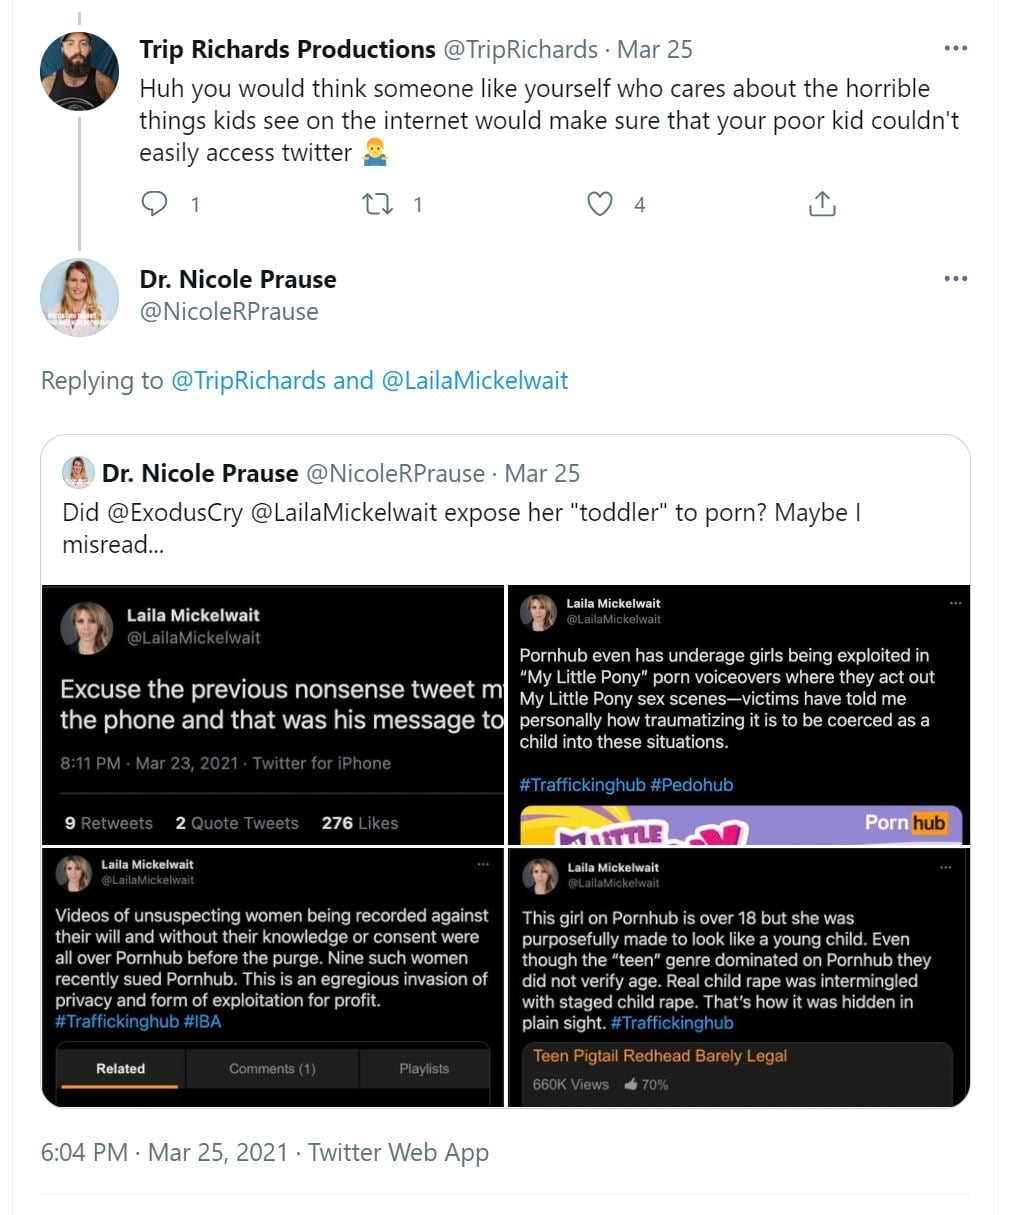Click the @NicoleRPrause handle under the name
This screenshot has width=1011, height=1215.
click(x=229, y=311)
